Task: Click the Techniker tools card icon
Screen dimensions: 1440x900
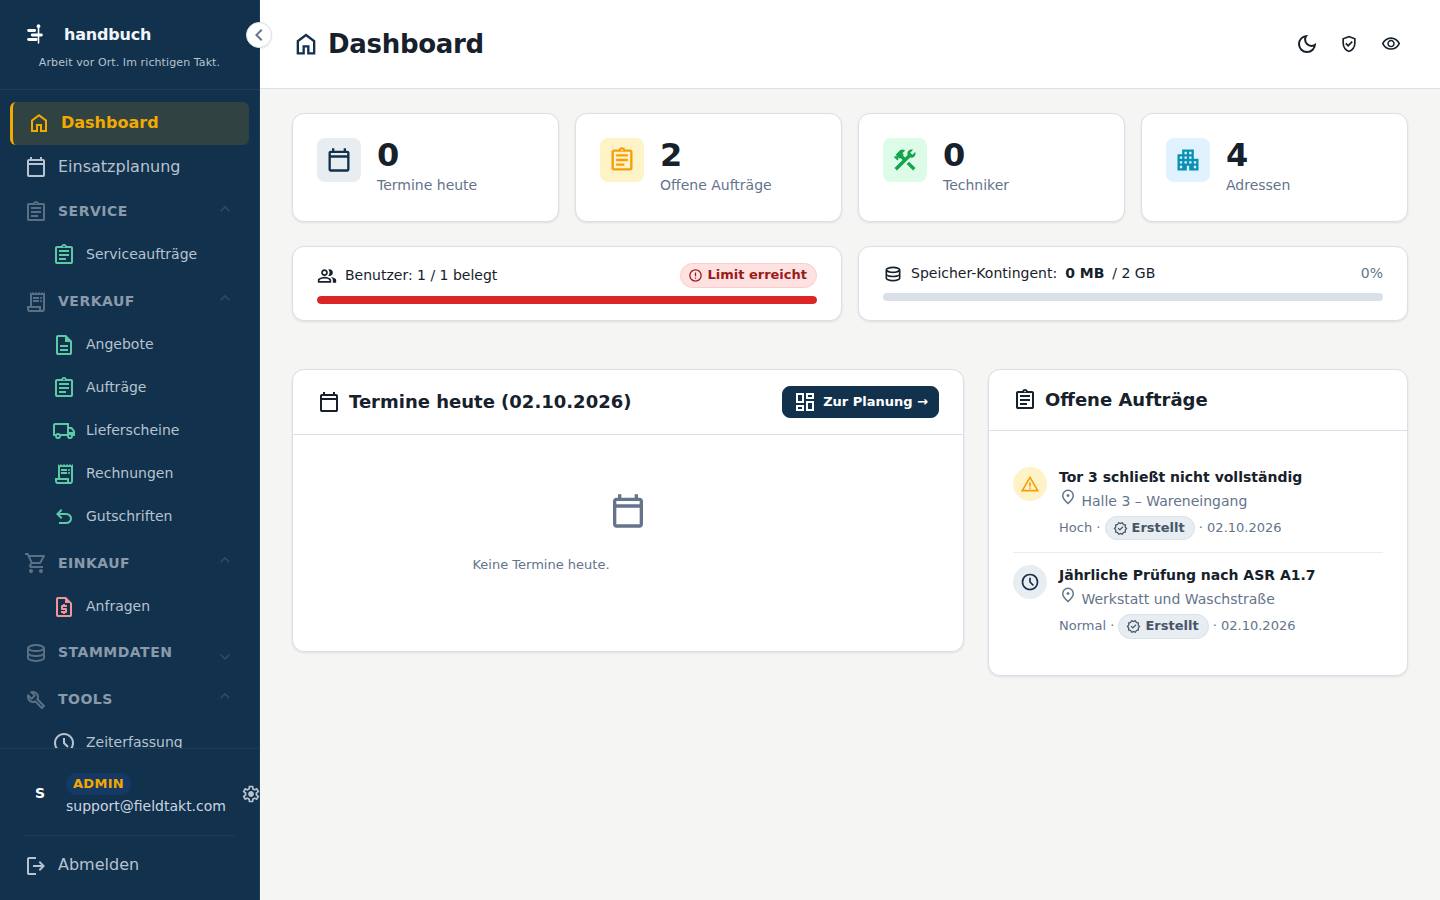Action: [x=905, y=160]
